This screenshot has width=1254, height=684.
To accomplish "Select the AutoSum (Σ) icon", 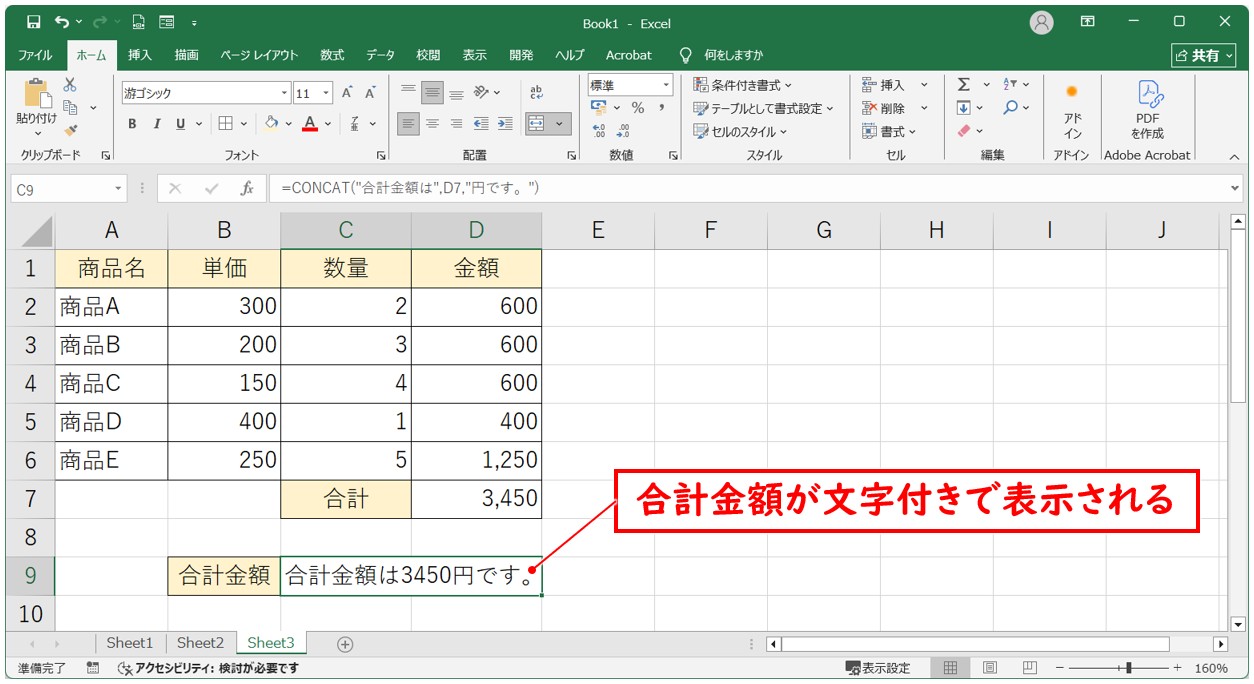I will pyautogui.click(x=963, y=84).
